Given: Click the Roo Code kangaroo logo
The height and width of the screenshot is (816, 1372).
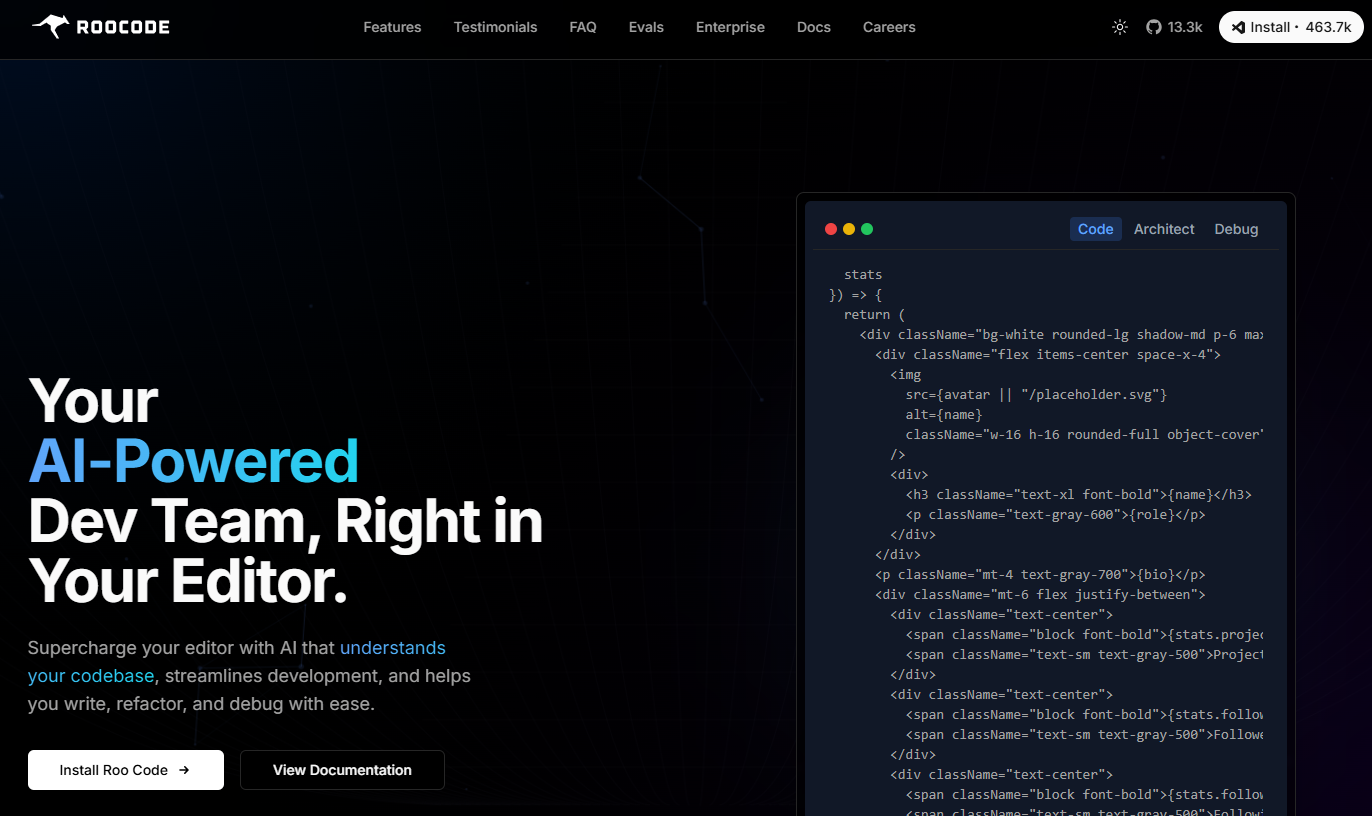Looking at the screenshot, I should [x=50, y=27].
